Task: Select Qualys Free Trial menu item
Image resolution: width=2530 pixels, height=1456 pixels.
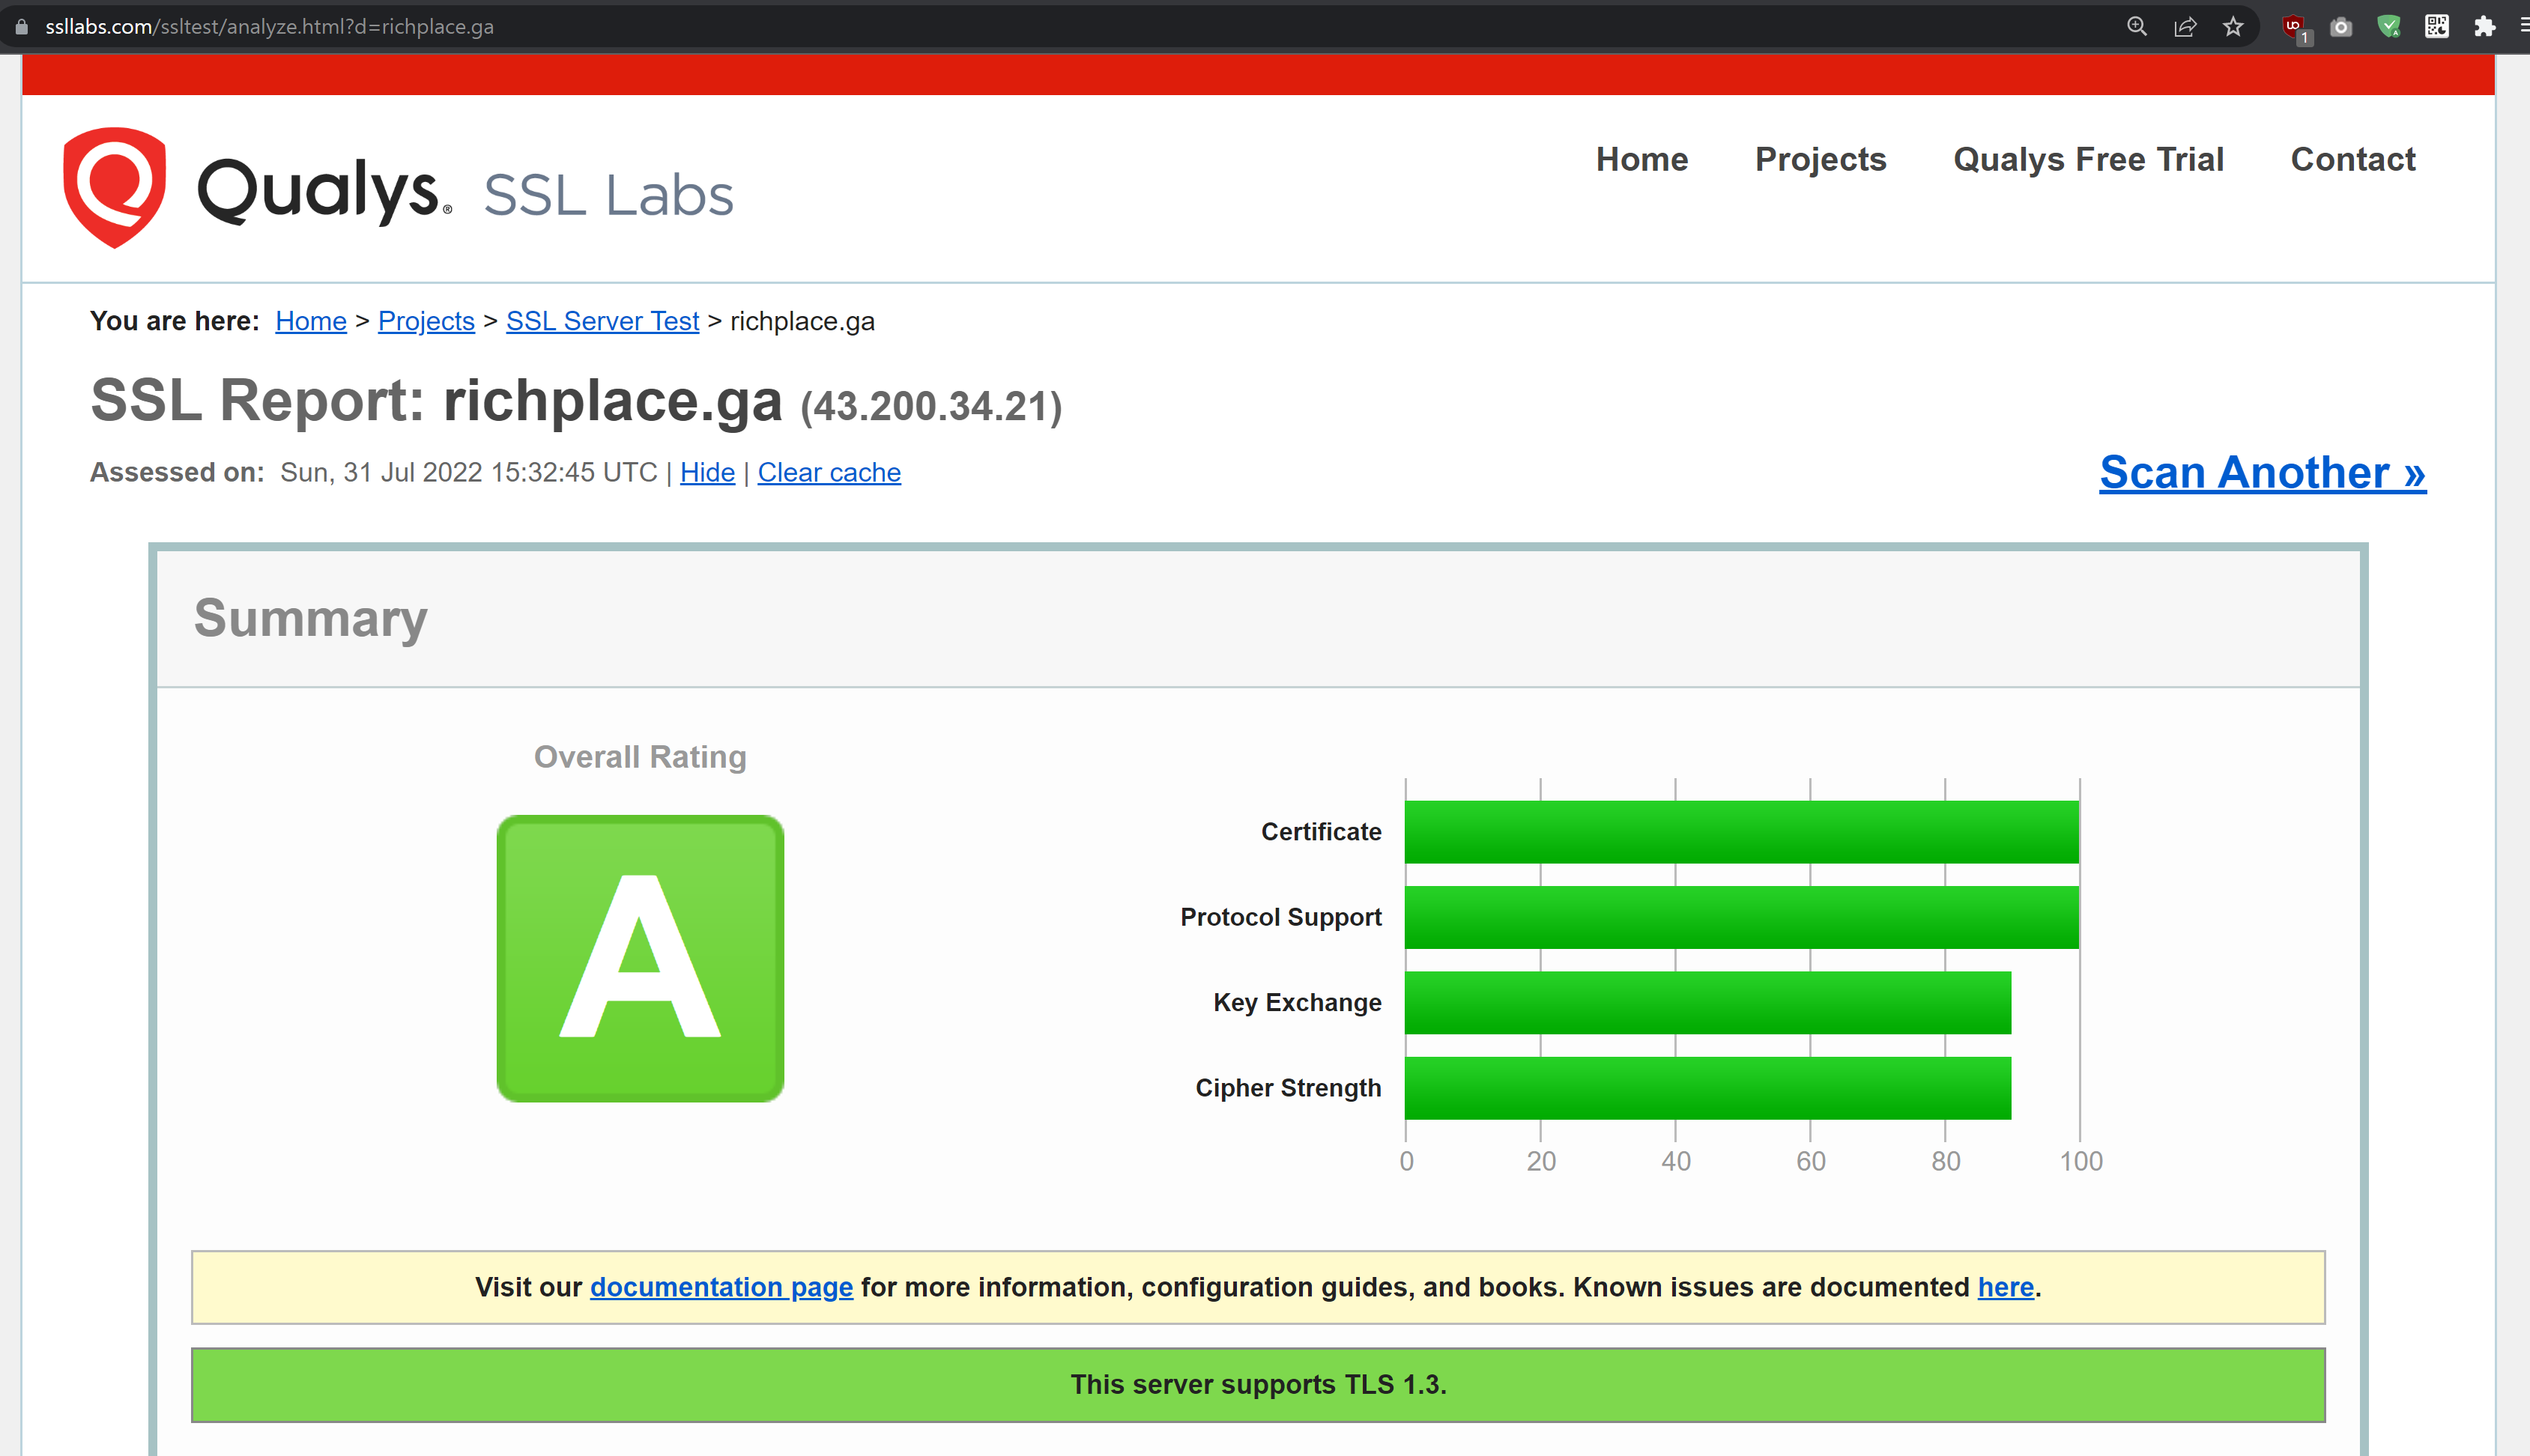Action: [x=2088, y=160]
